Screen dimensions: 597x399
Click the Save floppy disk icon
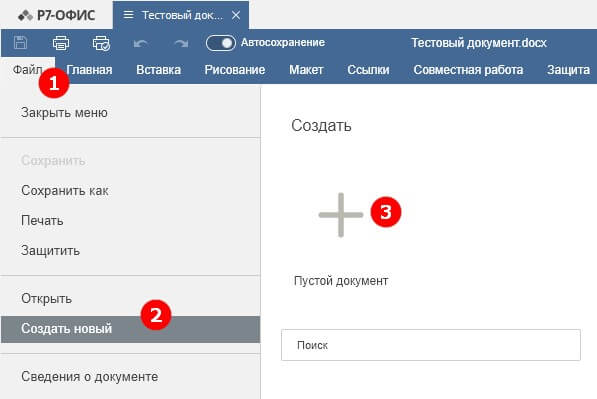click(x=21, y=42)
